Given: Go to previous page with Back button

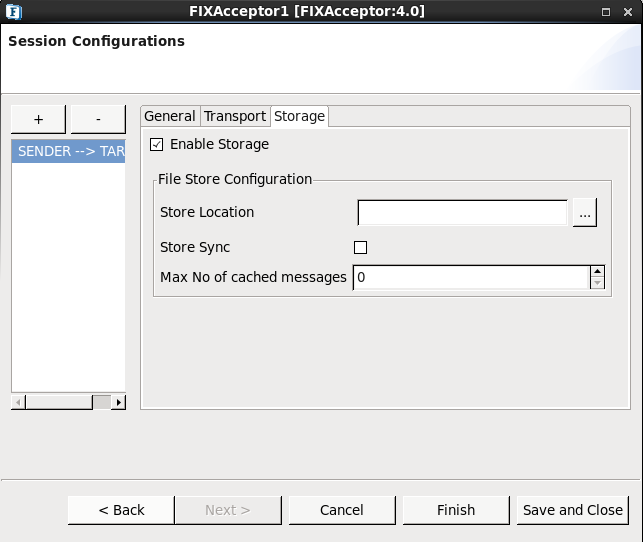Looking at the screenshot, I should point(121,510).
